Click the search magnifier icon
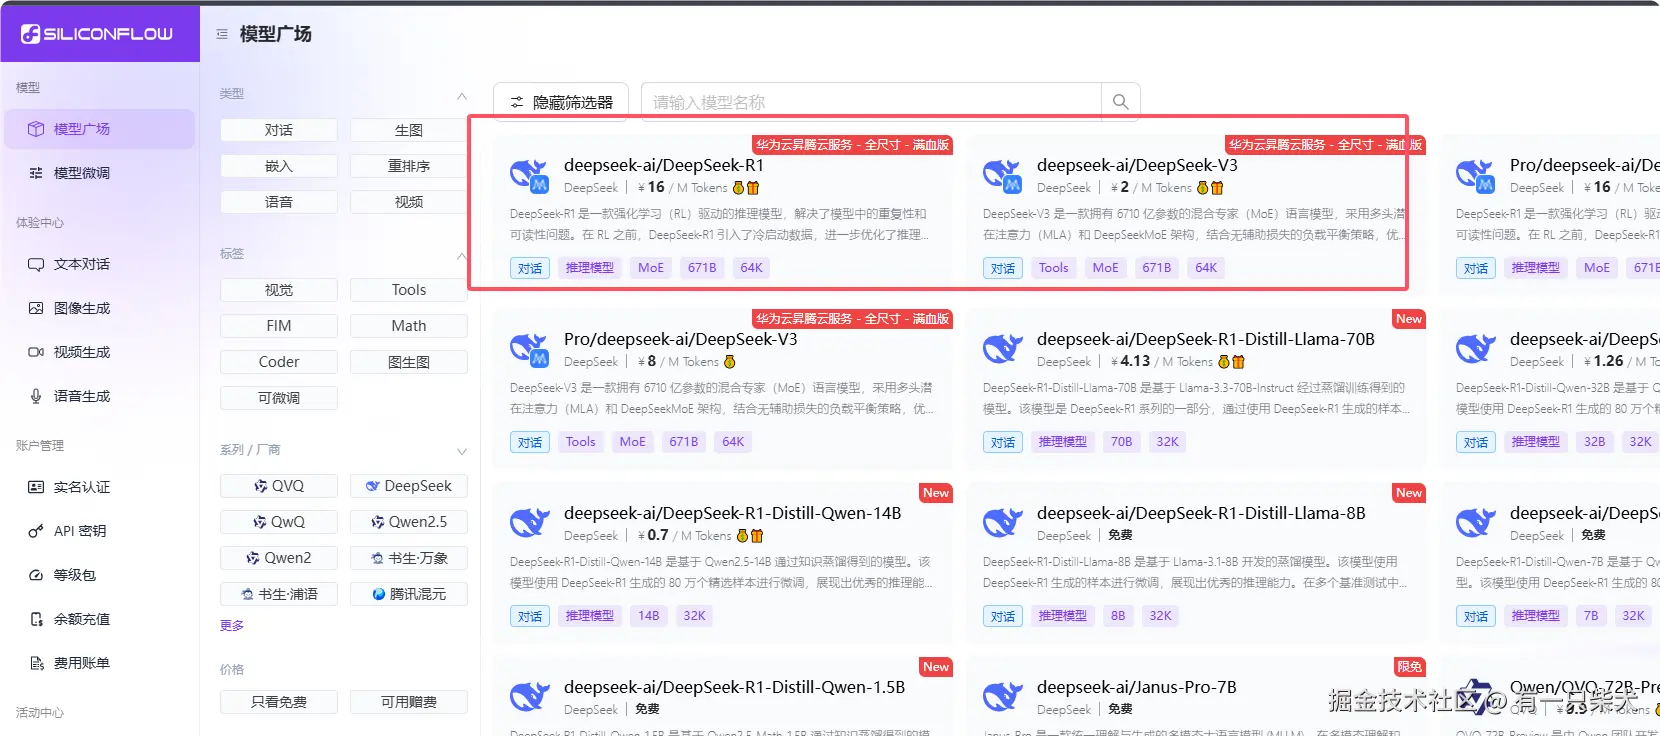 [x=1120, y=102]
